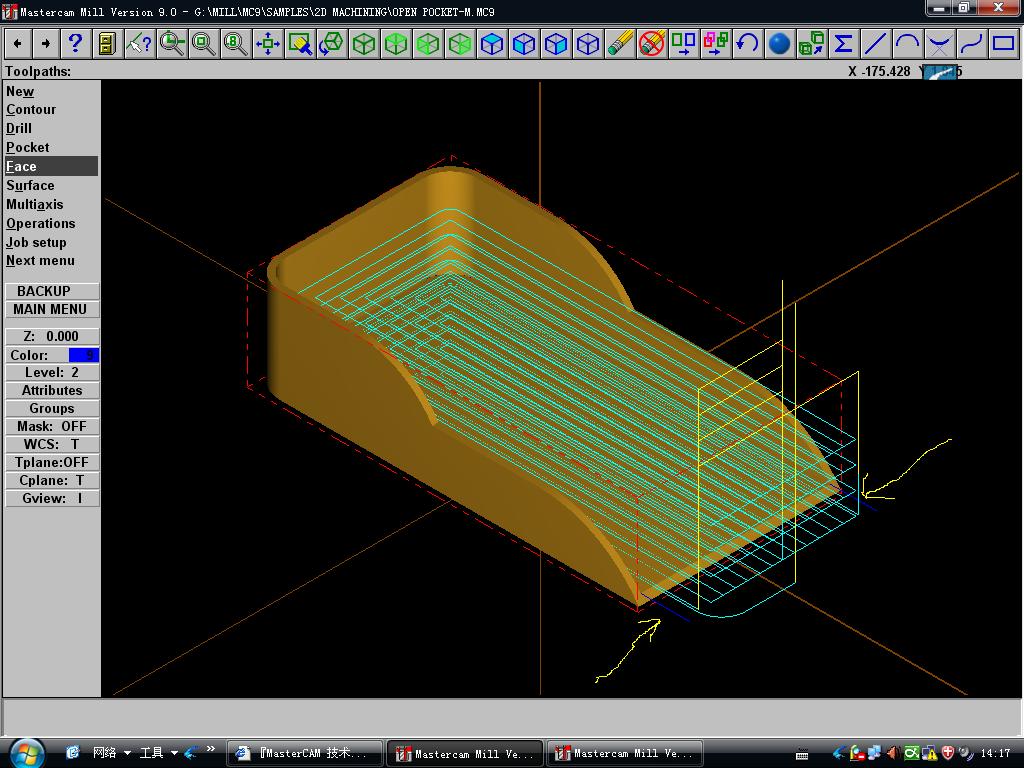This screenshot has height=768, width=1024.
Task: Open the Cplane: T selector
Action: coord(52,480)
